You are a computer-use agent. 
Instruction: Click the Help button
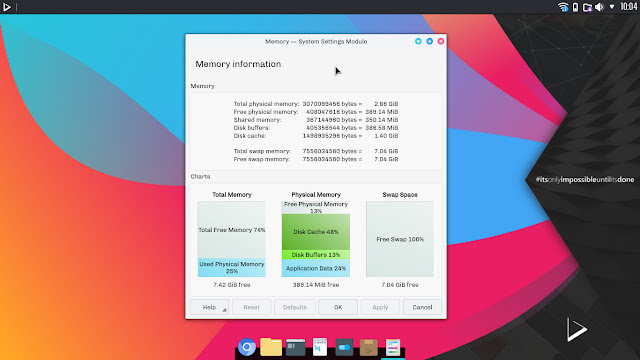click(209, 307)
